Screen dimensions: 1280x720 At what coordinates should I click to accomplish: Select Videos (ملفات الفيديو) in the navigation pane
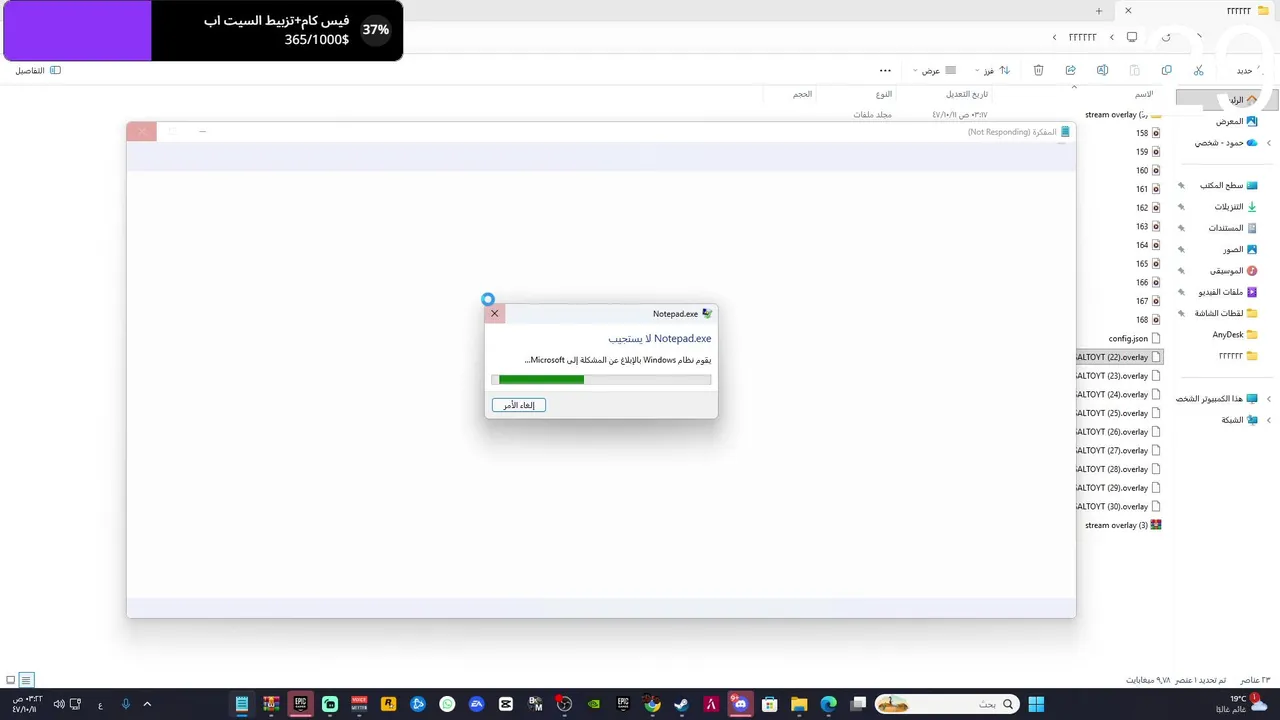(x=1228, y=292)
